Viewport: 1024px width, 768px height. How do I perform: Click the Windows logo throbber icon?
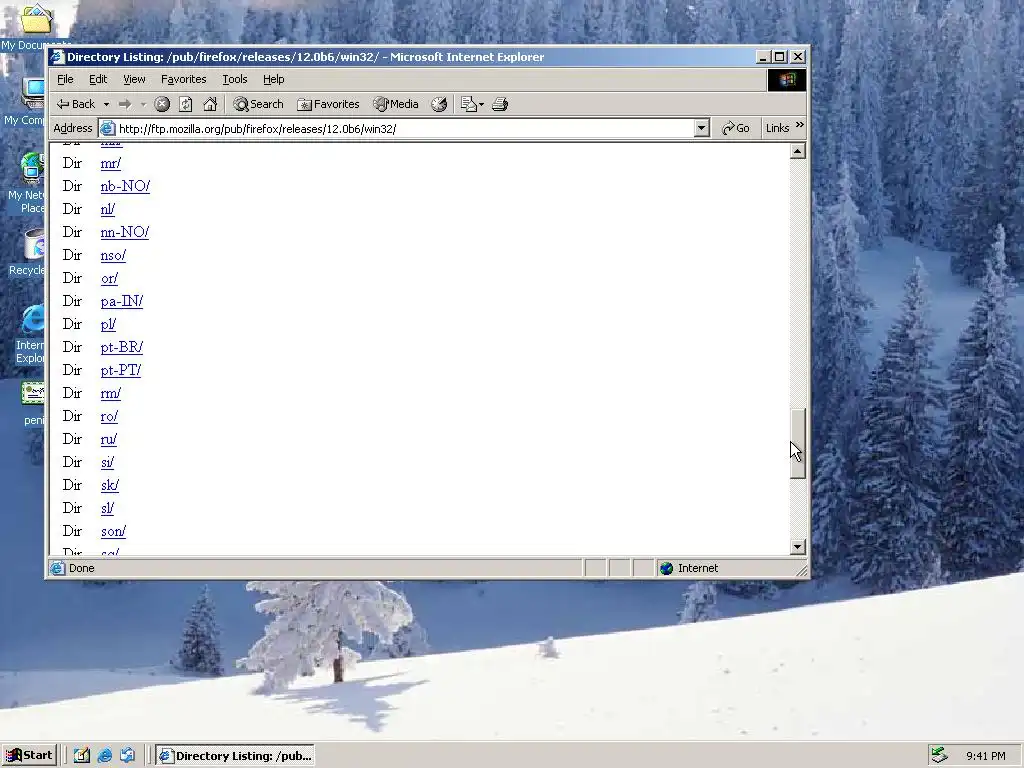pyautogui.click(x=787, y=80)
